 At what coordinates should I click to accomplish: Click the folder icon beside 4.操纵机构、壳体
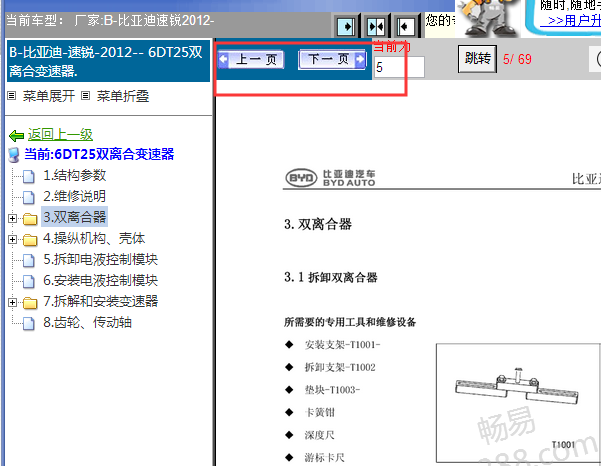pyautogui.click(x=30, y=240)
